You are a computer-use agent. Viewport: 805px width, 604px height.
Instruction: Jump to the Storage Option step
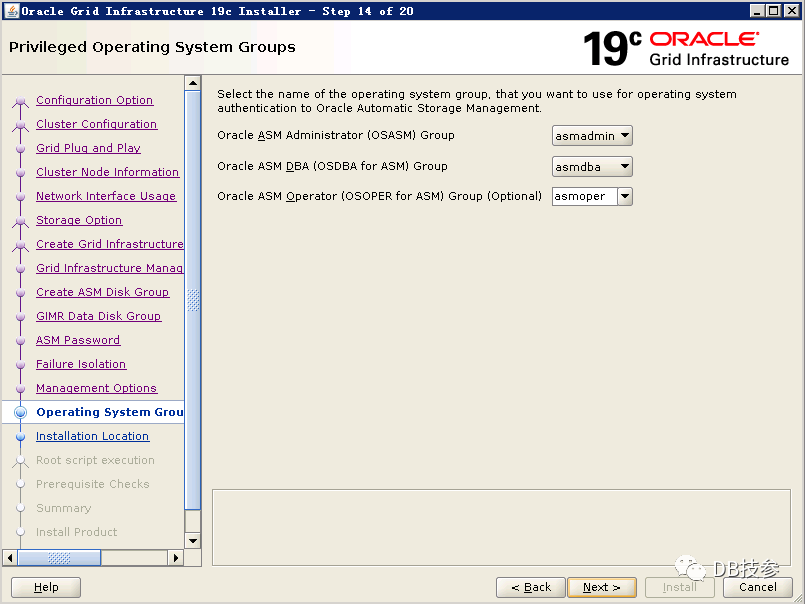(x=79, y=220)
